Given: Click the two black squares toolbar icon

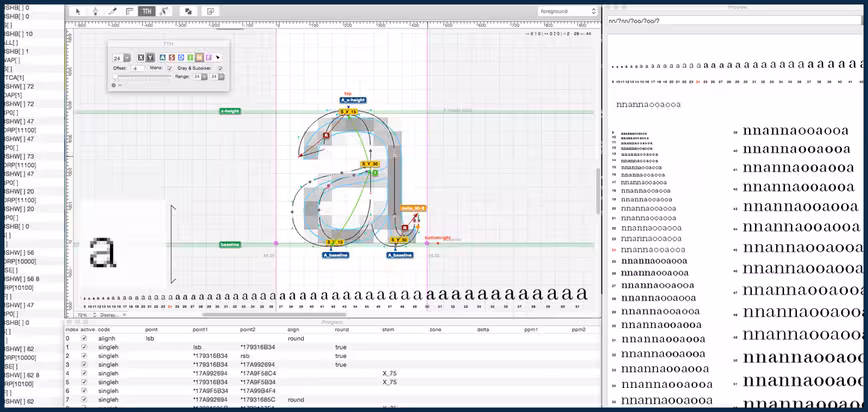Looking at the screenshot, I should [188, 11].
